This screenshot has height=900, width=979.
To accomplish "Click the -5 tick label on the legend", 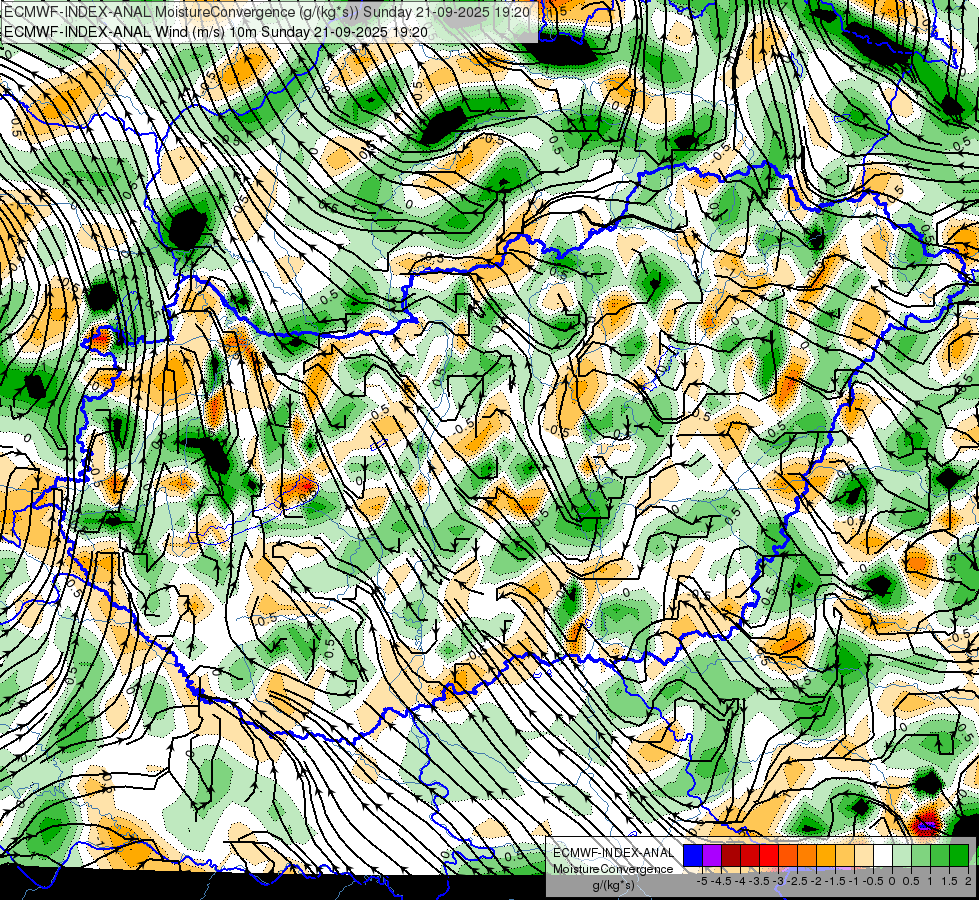I will pos(702,881).
